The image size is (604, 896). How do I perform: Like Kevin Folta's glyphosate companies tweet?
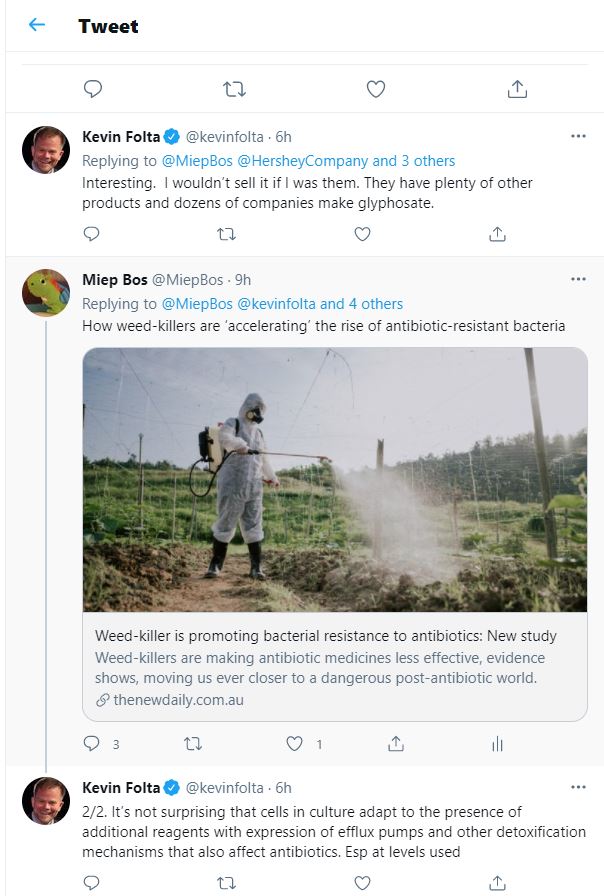[x=362, y=234]
